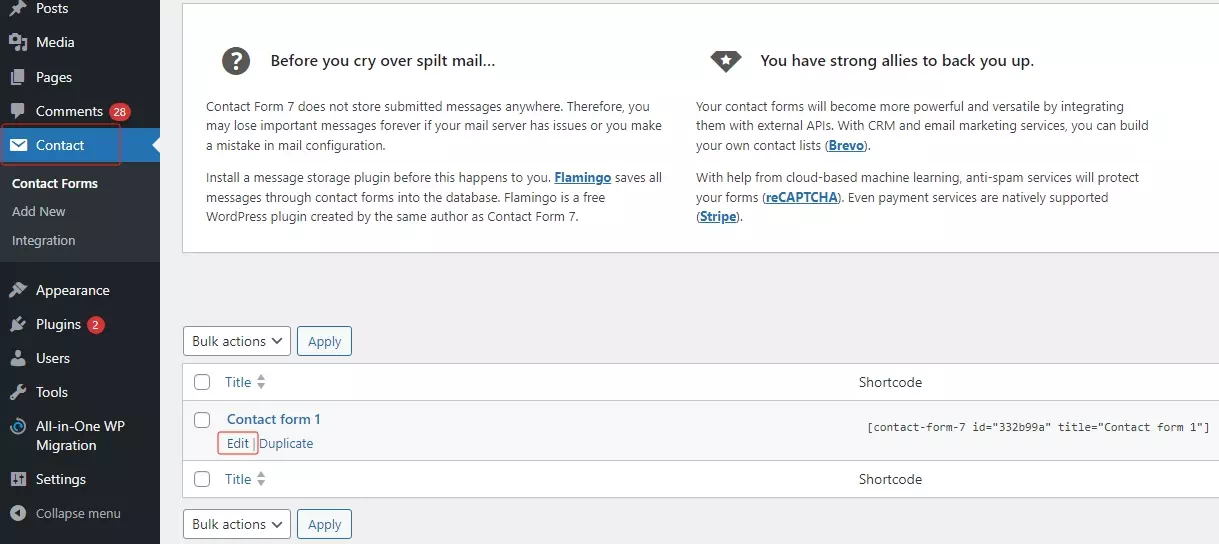
Task: Toggle the select-all checkbox in table header
Action: click(x=202, y=382)
